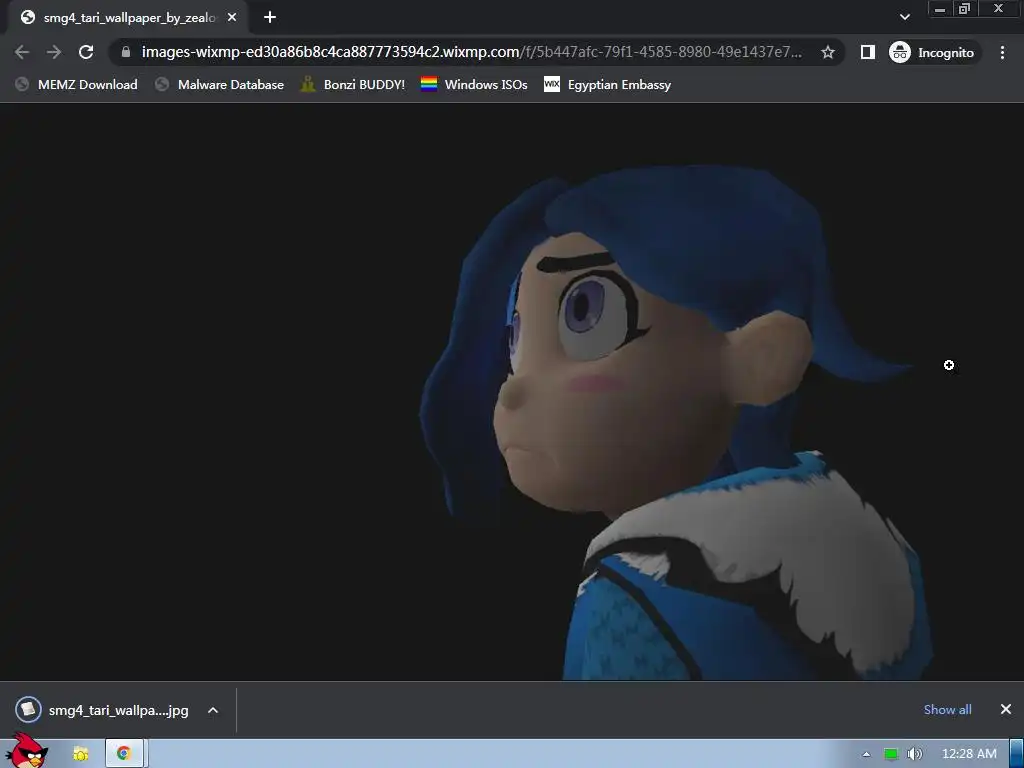Select the smg4_tari_wallpaper tab
This screenshot has height=768, width=1024.
click(x=129, y=18)
